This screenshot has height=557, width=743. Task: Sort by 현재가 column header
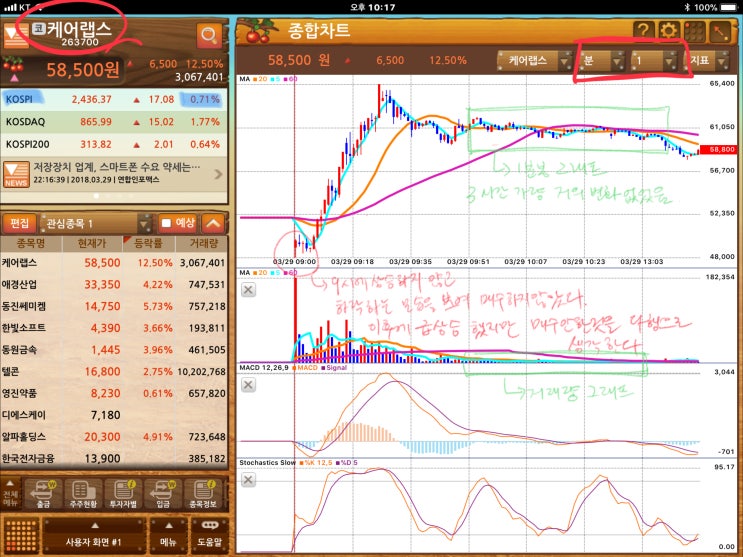coord(92,243)
